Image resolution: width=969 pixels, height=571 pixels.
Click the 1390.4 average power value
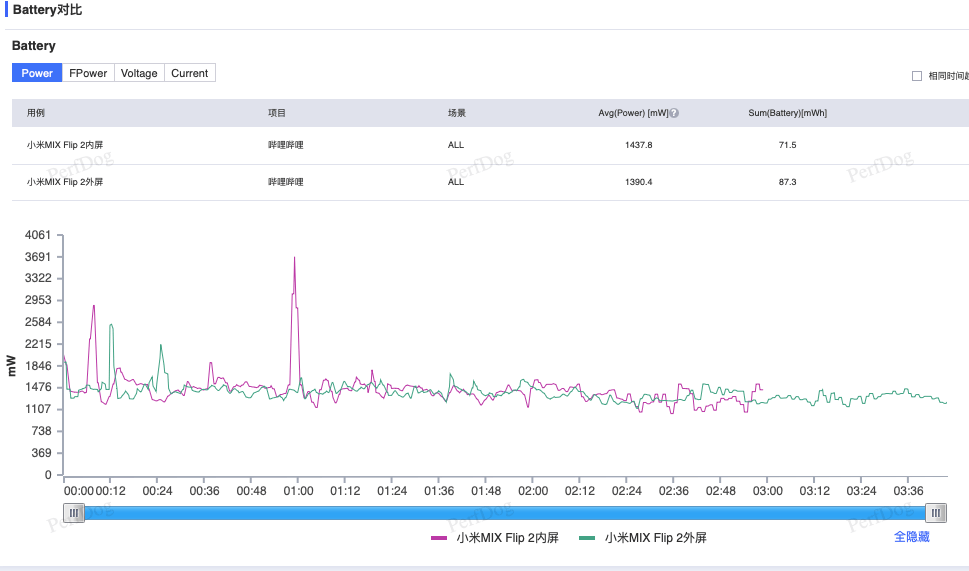pyautogui.click(x=638, y=182)
